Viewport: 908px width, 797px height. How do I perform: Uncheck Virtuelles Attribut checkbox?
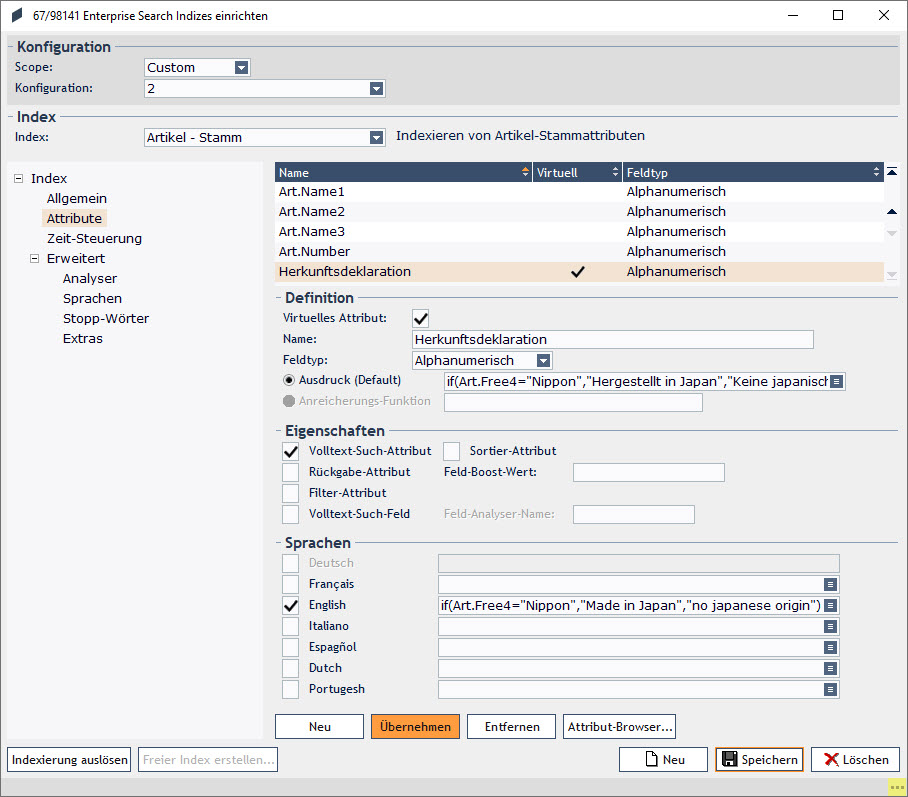pyautogui.click(x=420, y=318)
